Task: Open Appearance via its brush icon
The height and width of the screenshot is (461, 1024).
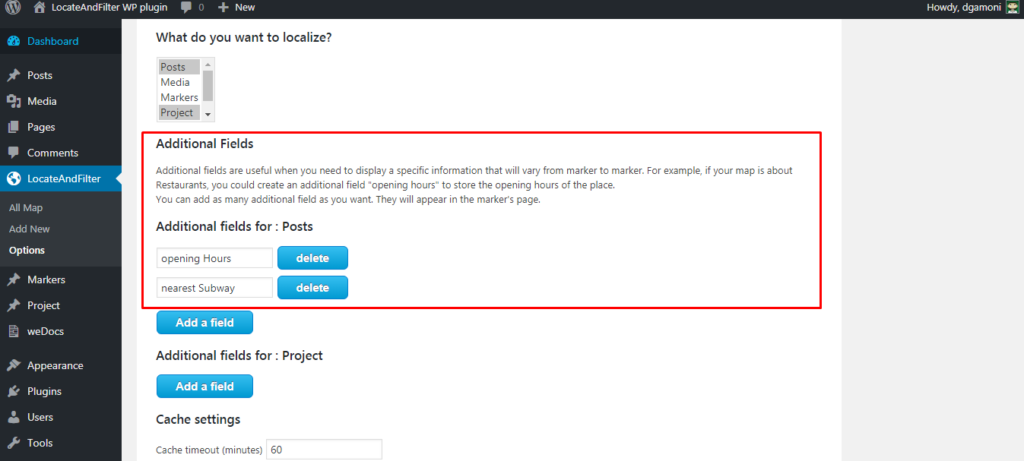Action: click(x=14, y=366)
